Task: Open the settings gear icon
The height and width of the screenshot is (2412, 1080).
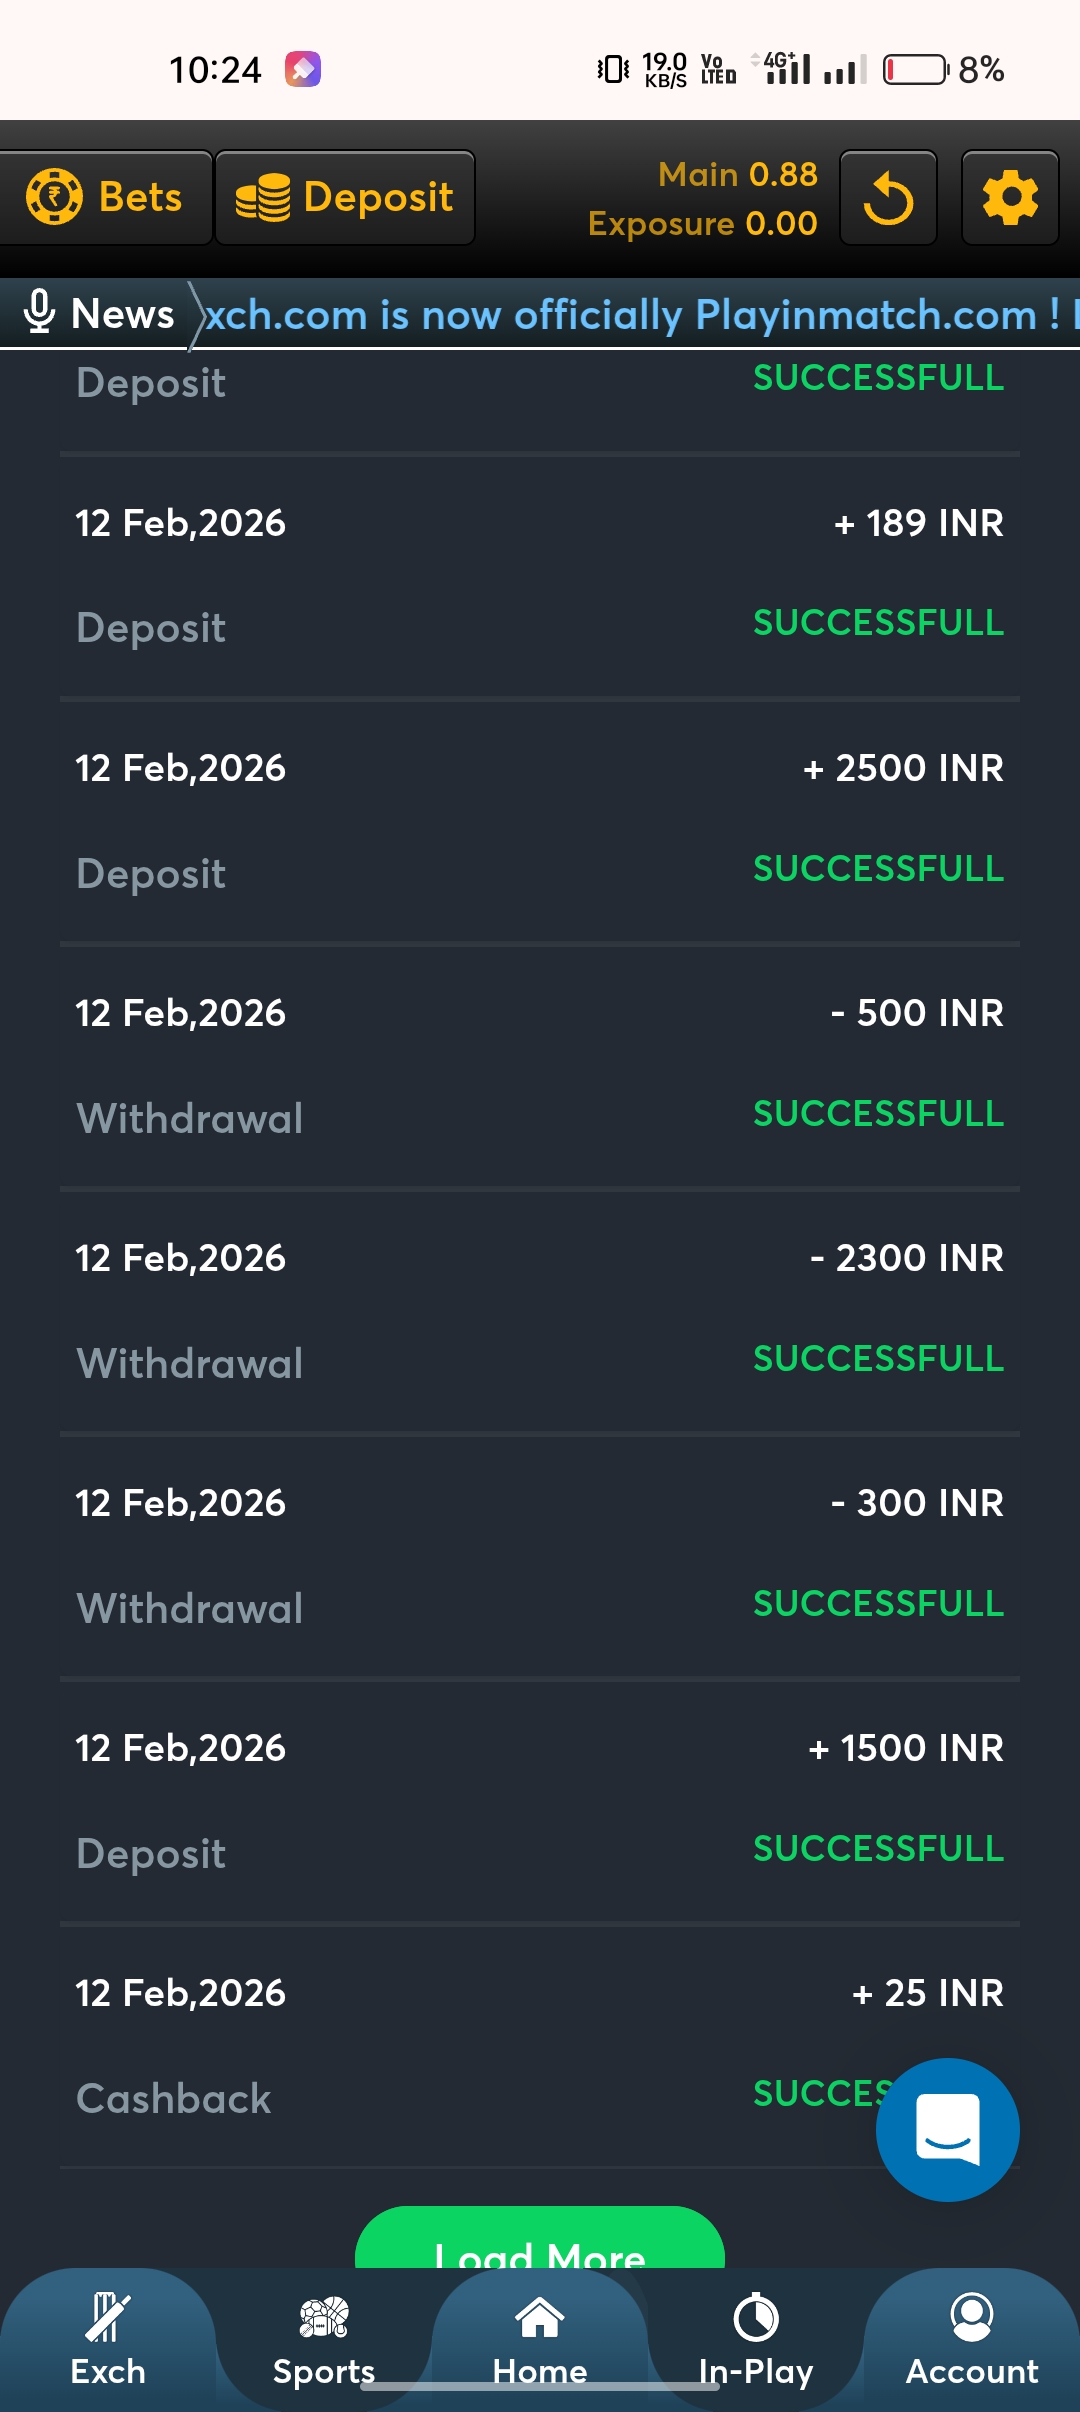Action: 1010,198
